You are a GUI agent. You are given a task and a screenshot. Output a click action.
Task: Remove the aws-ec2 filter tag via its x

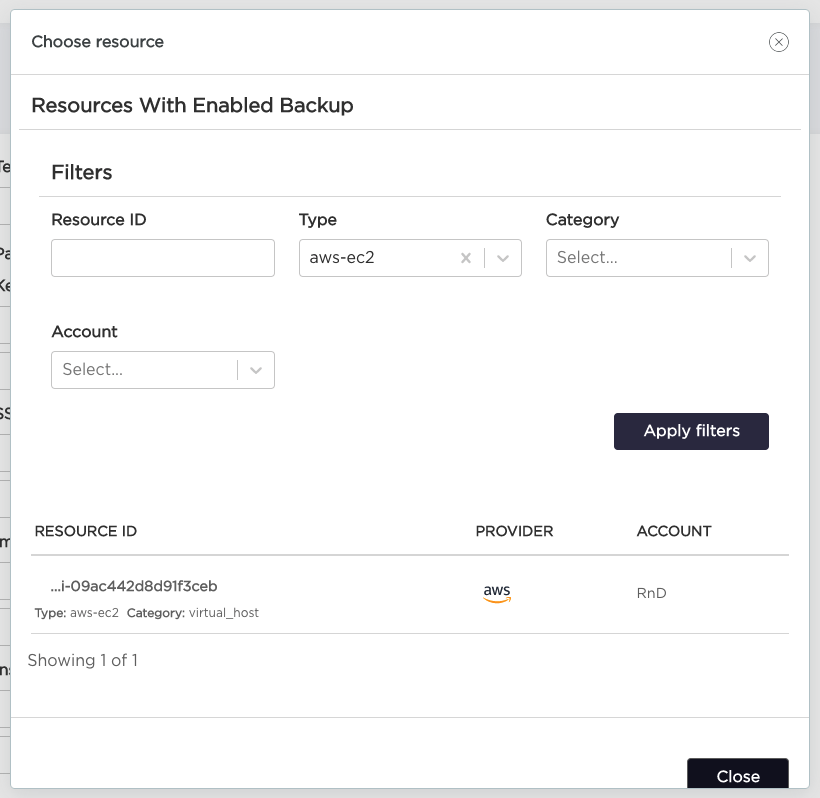click(x=466, y=258)
